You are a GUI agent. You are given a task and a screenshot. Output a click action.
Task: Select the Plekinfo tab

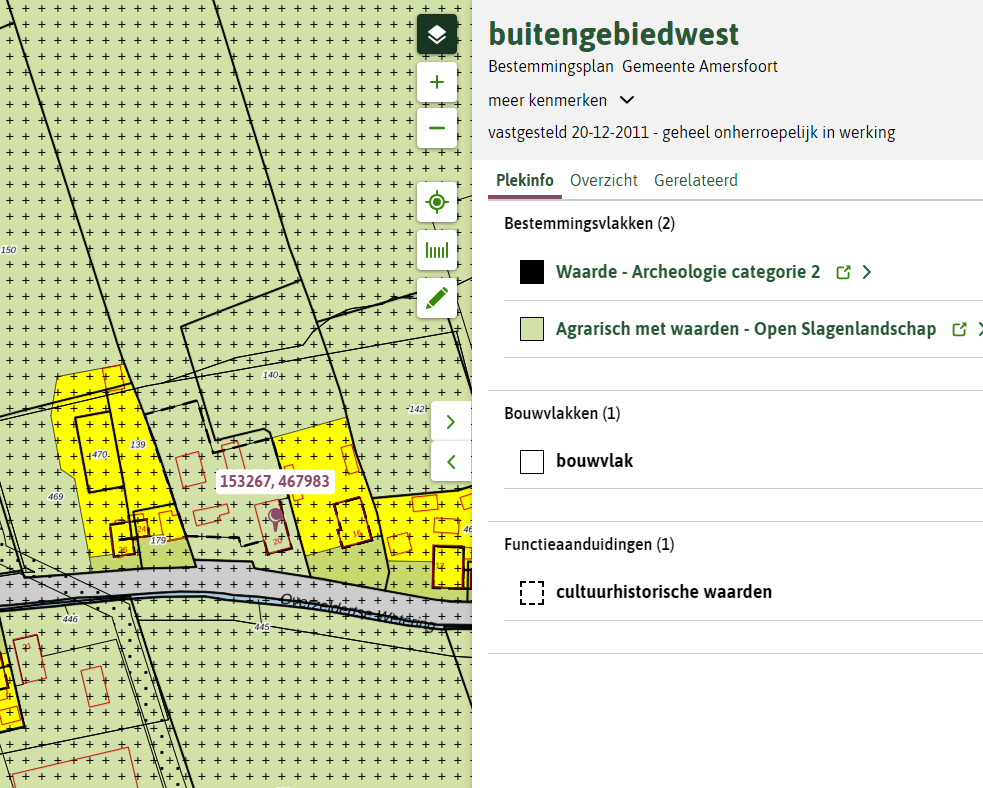525,181
